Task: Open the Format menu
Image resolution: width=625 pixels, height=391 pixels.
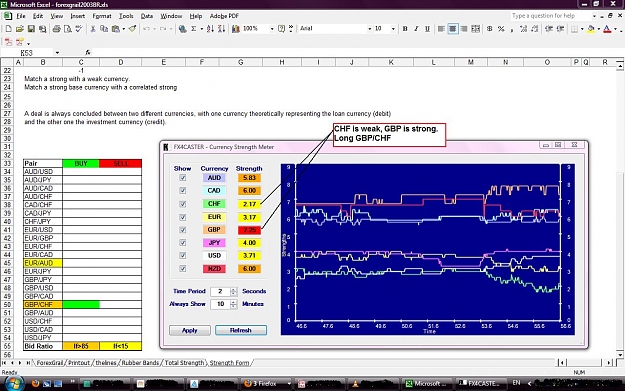Action: click(x=102, y=16)
